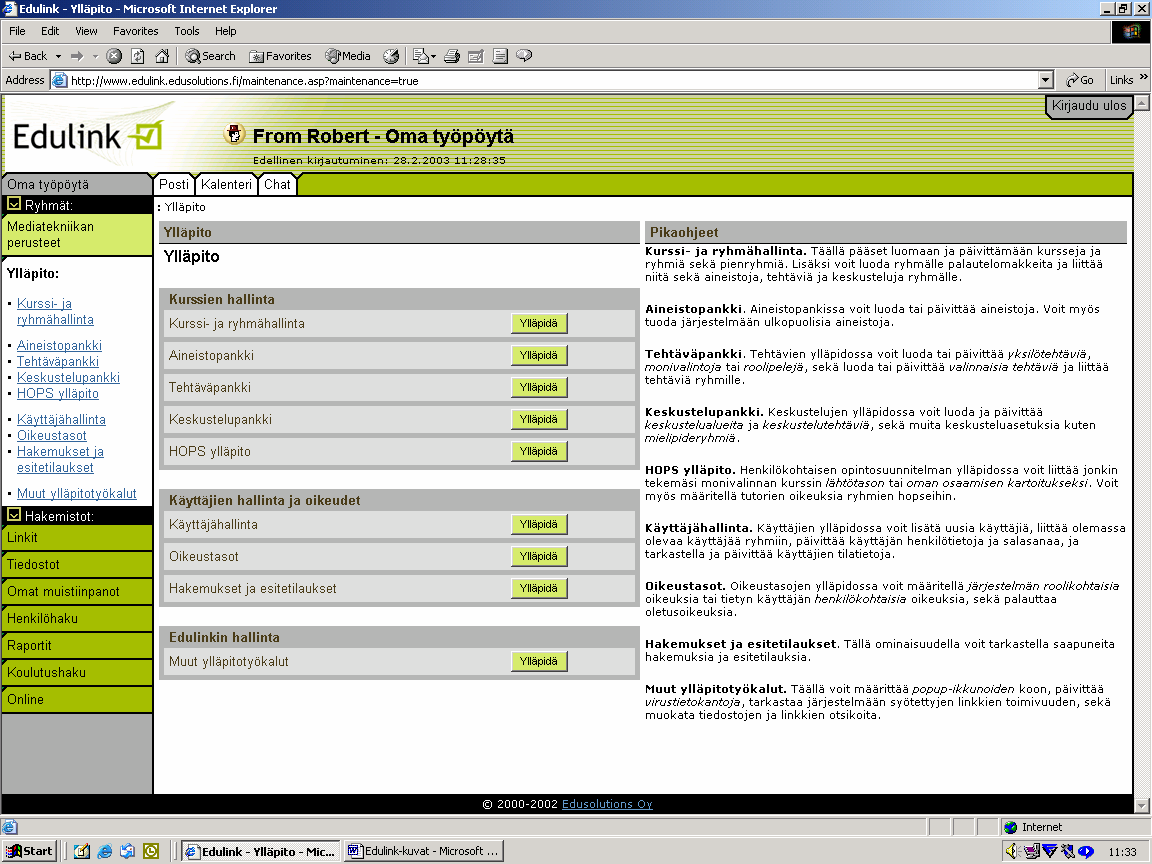Image resolution: width=1152 pixels, height=864 pixels.
Task: Expand the Links toolbar chevron
Action: click(1143, 77)
